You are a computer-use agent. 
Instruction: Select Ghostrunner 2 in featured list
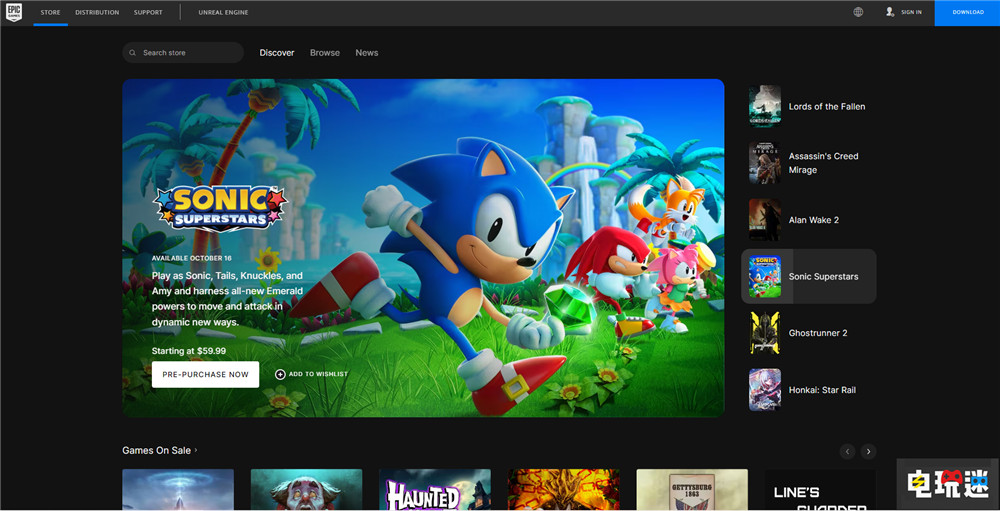click(817, 333)
